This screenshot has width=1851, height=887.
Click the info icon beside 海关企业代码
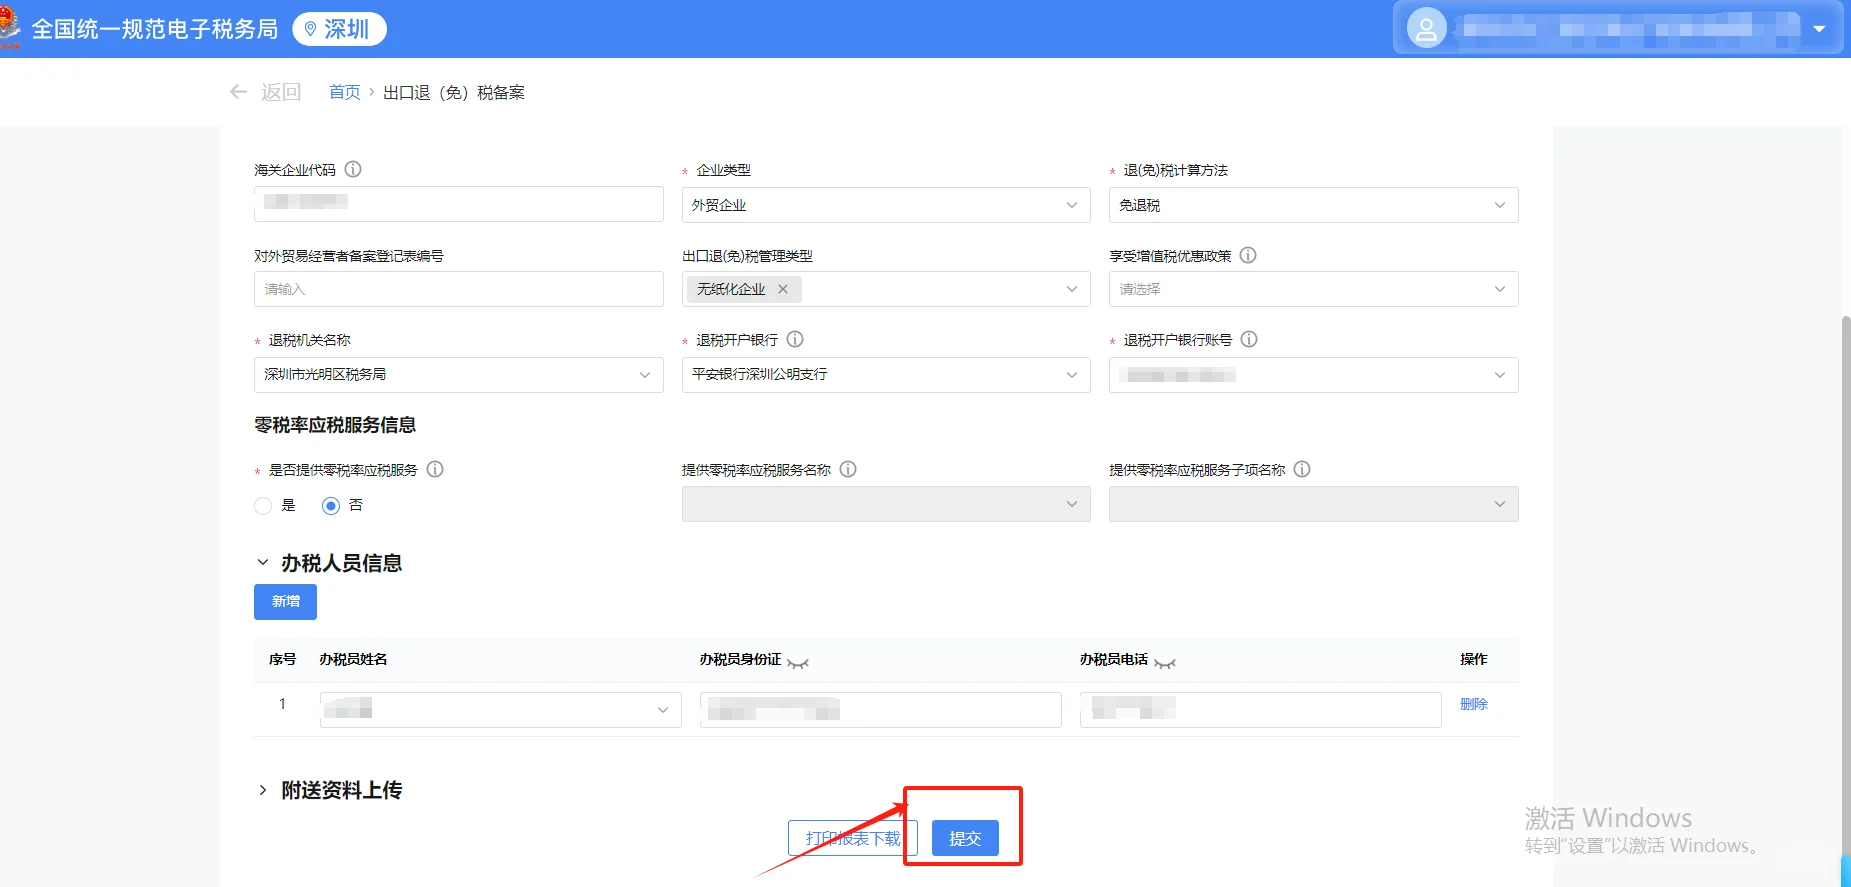click(x=353, y=169)
